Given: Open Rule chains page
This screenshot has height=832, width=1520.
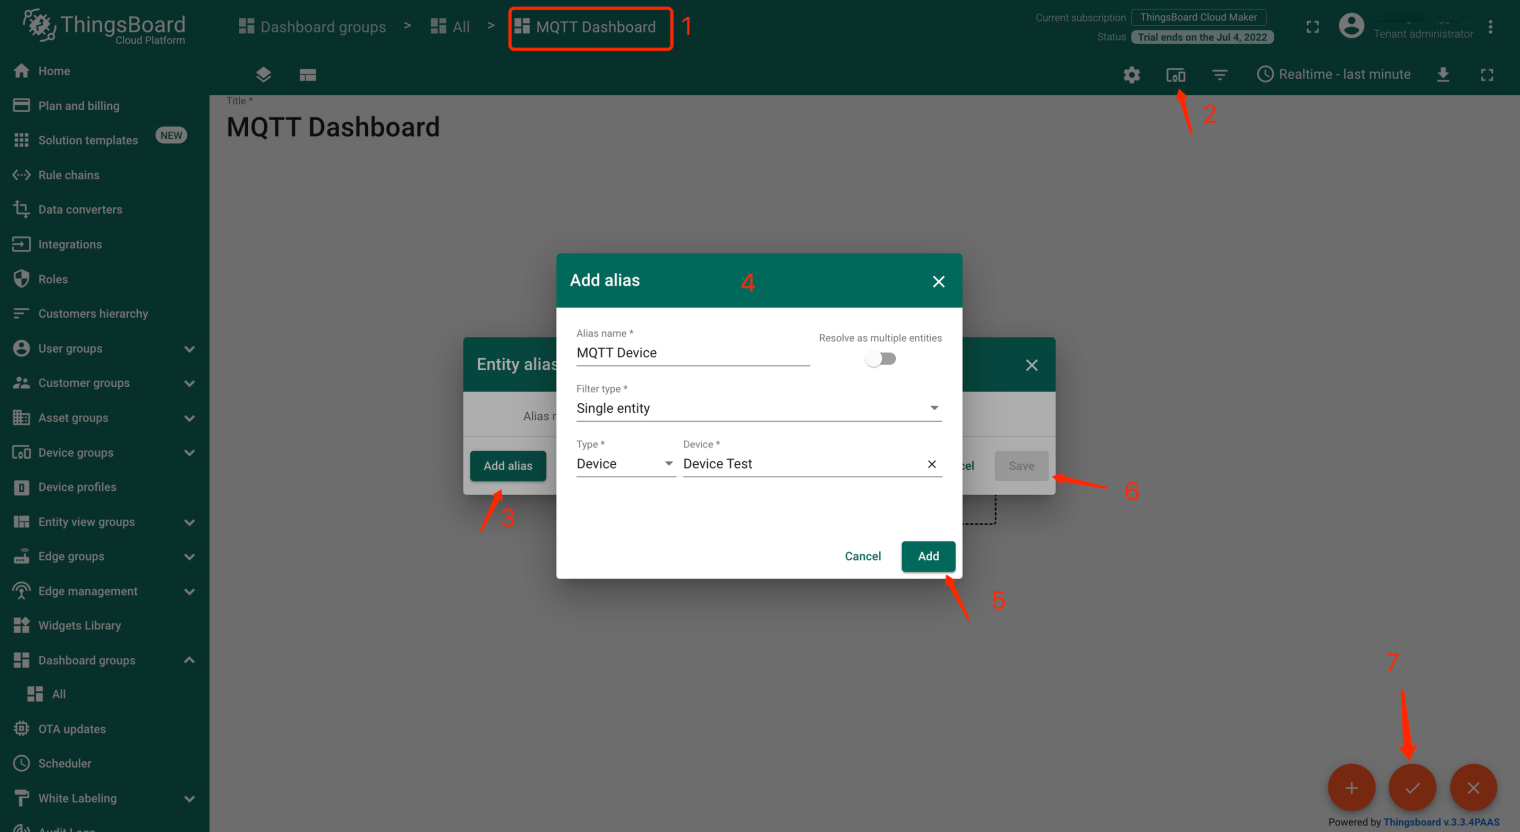Looking at the screenshot, I should click(x=105, y=175).
